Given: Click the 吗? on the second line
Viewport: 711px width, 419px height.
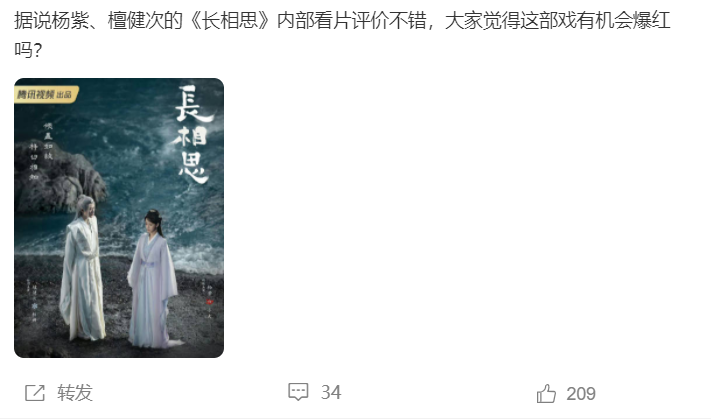Looking at the screenshot, I should 28,49.
